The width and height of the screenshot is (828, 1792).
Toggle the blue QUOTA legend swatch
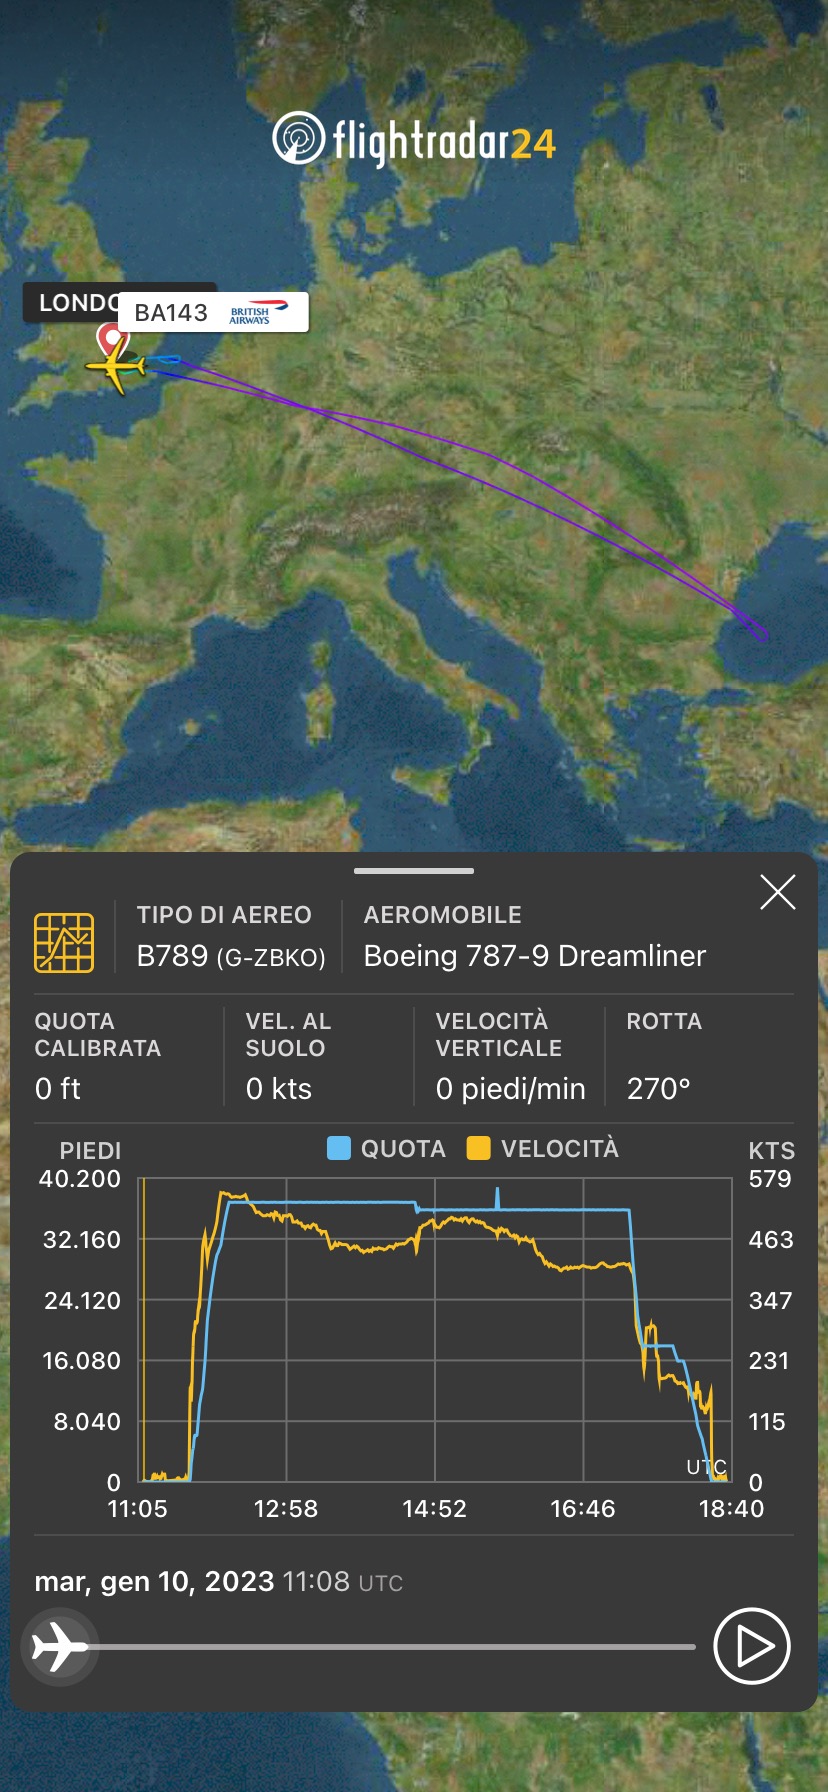point(339,1148)
